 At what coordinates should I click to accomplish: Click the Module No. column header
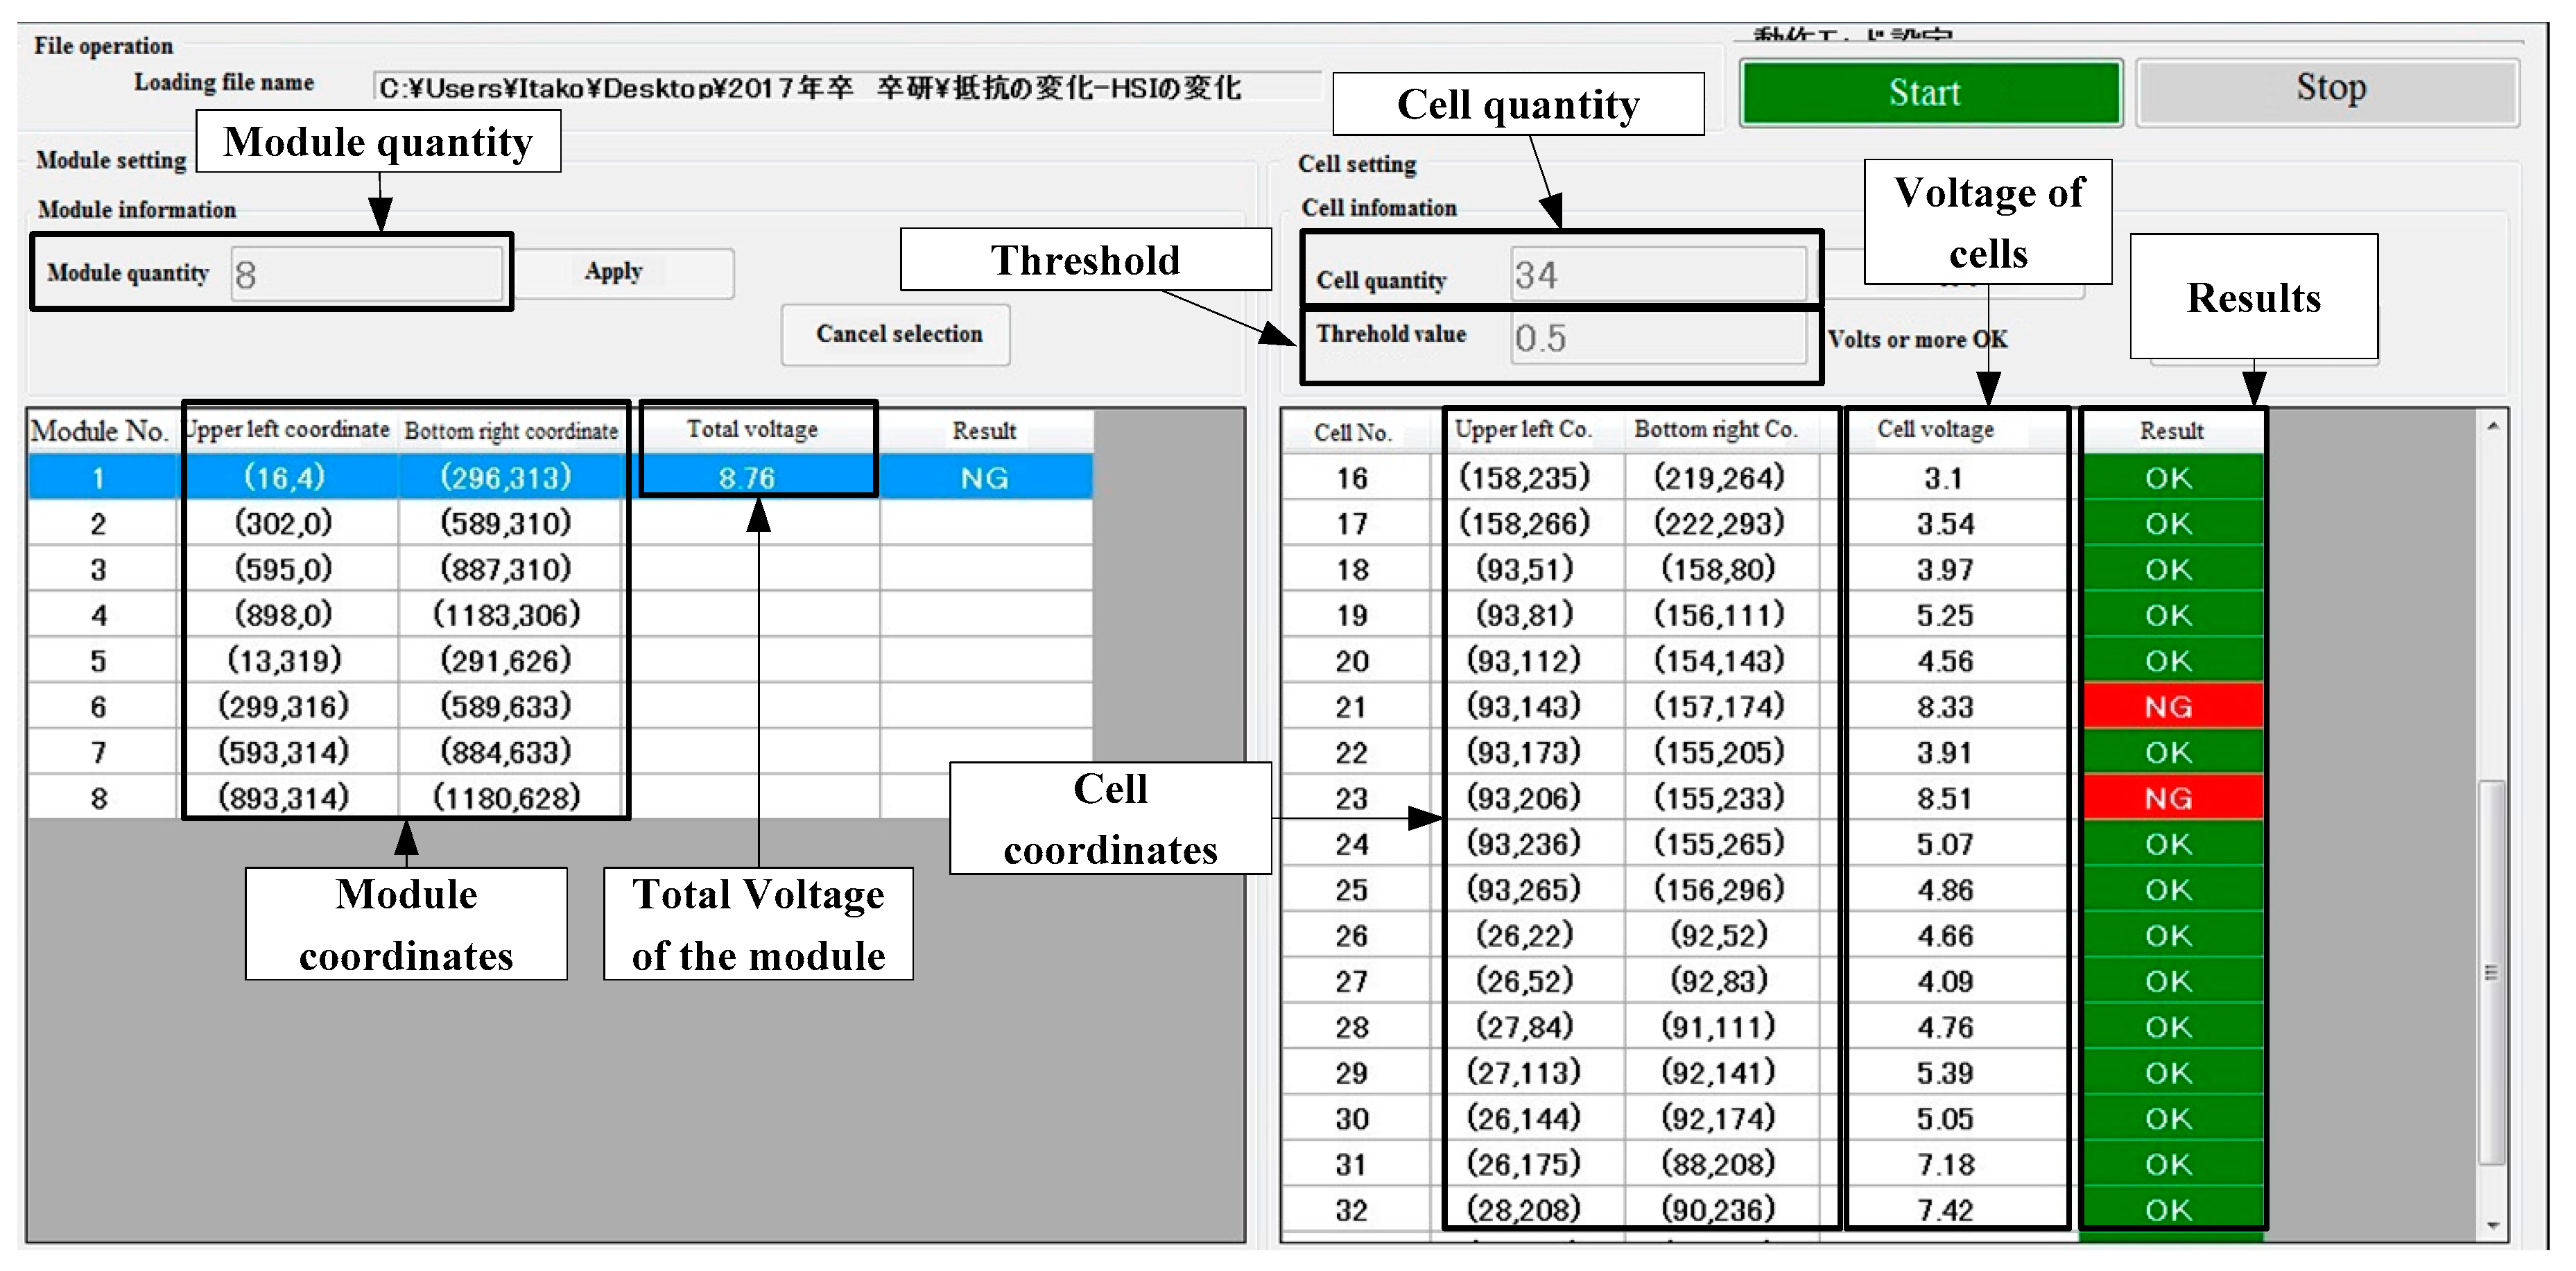[x=98, y=431]
